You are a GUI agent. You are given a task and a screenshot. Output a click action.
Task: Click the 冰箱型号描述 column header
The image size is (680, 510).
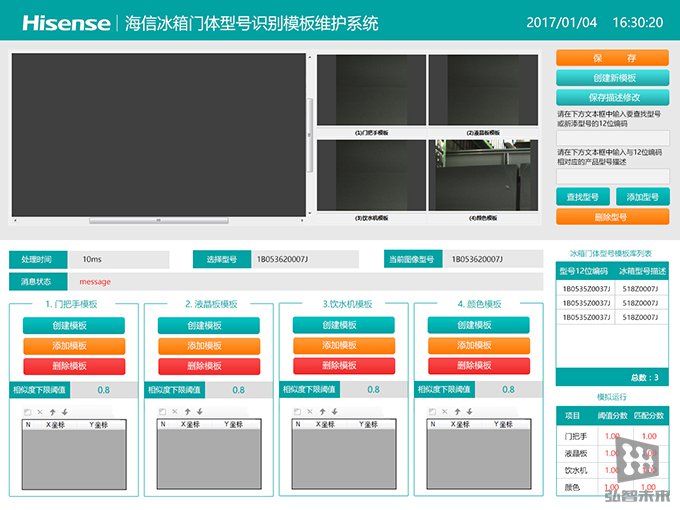pyautogui.click(x=642, y=271)
